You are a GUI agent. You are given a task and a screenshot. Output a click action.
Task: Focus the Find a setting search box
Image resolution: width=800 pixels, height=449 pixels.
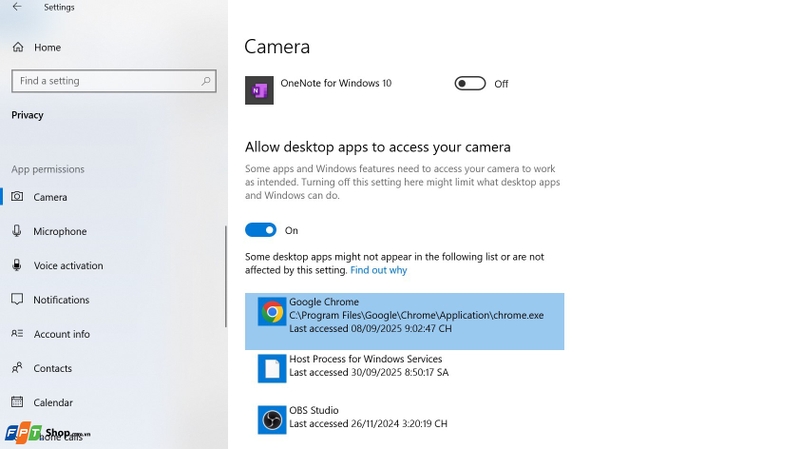click(x=114, y=81)
